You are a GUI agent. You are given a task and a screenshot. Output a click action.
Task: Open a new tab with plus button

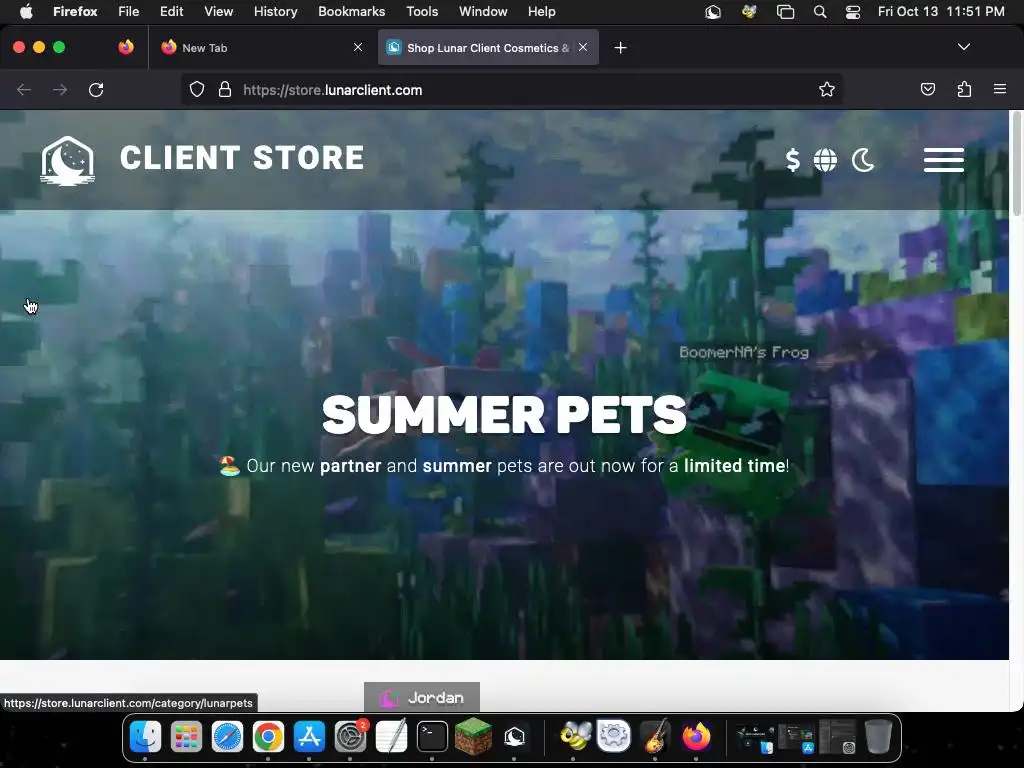click(620, 48)
